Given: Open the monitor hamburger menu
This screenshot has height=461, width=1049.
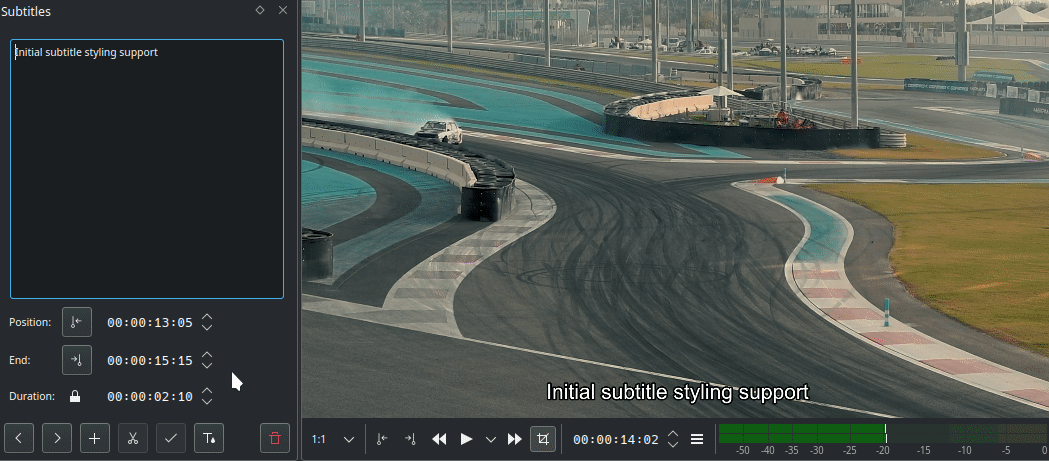Looking at the screenshot, I should 697,439.
